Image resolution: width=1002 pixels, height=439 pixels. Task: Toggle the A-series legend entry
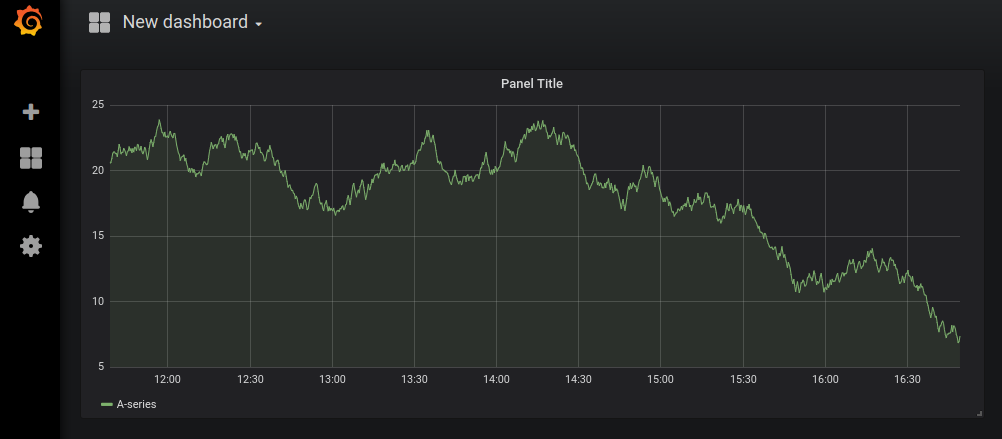[136, 404]
